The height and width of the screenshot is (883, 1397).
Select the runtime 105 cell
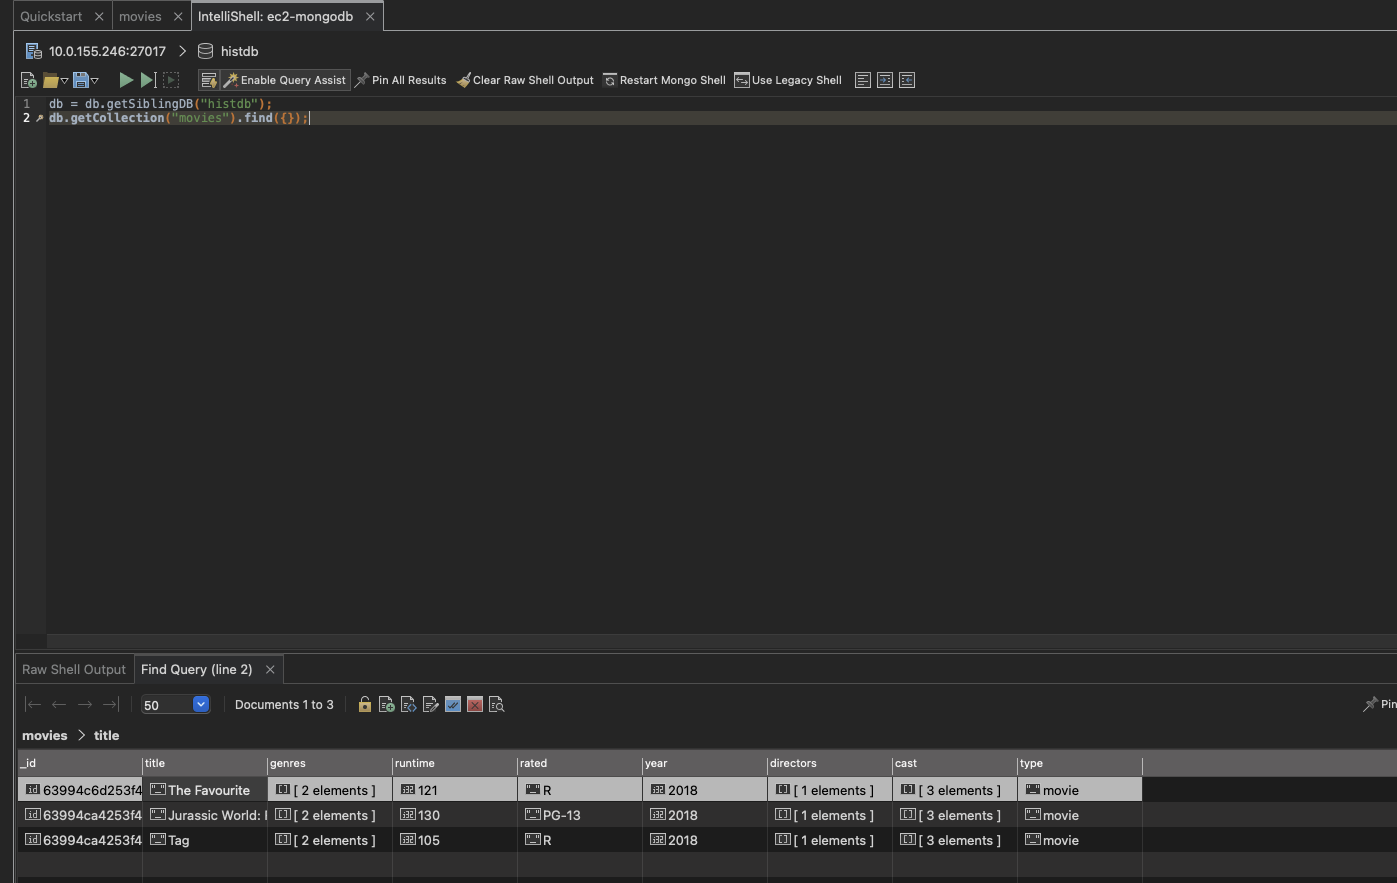[455, 840]
